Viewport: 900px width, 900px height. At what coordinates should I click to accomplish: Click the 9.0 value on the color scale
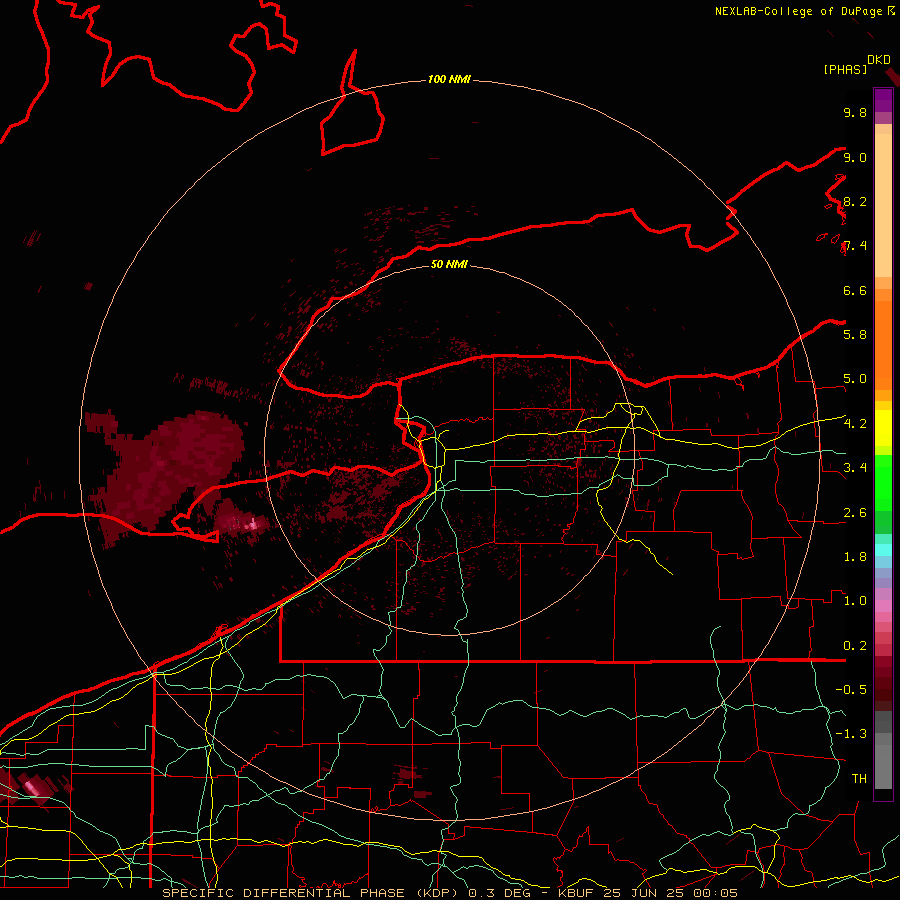coord(855,157)
